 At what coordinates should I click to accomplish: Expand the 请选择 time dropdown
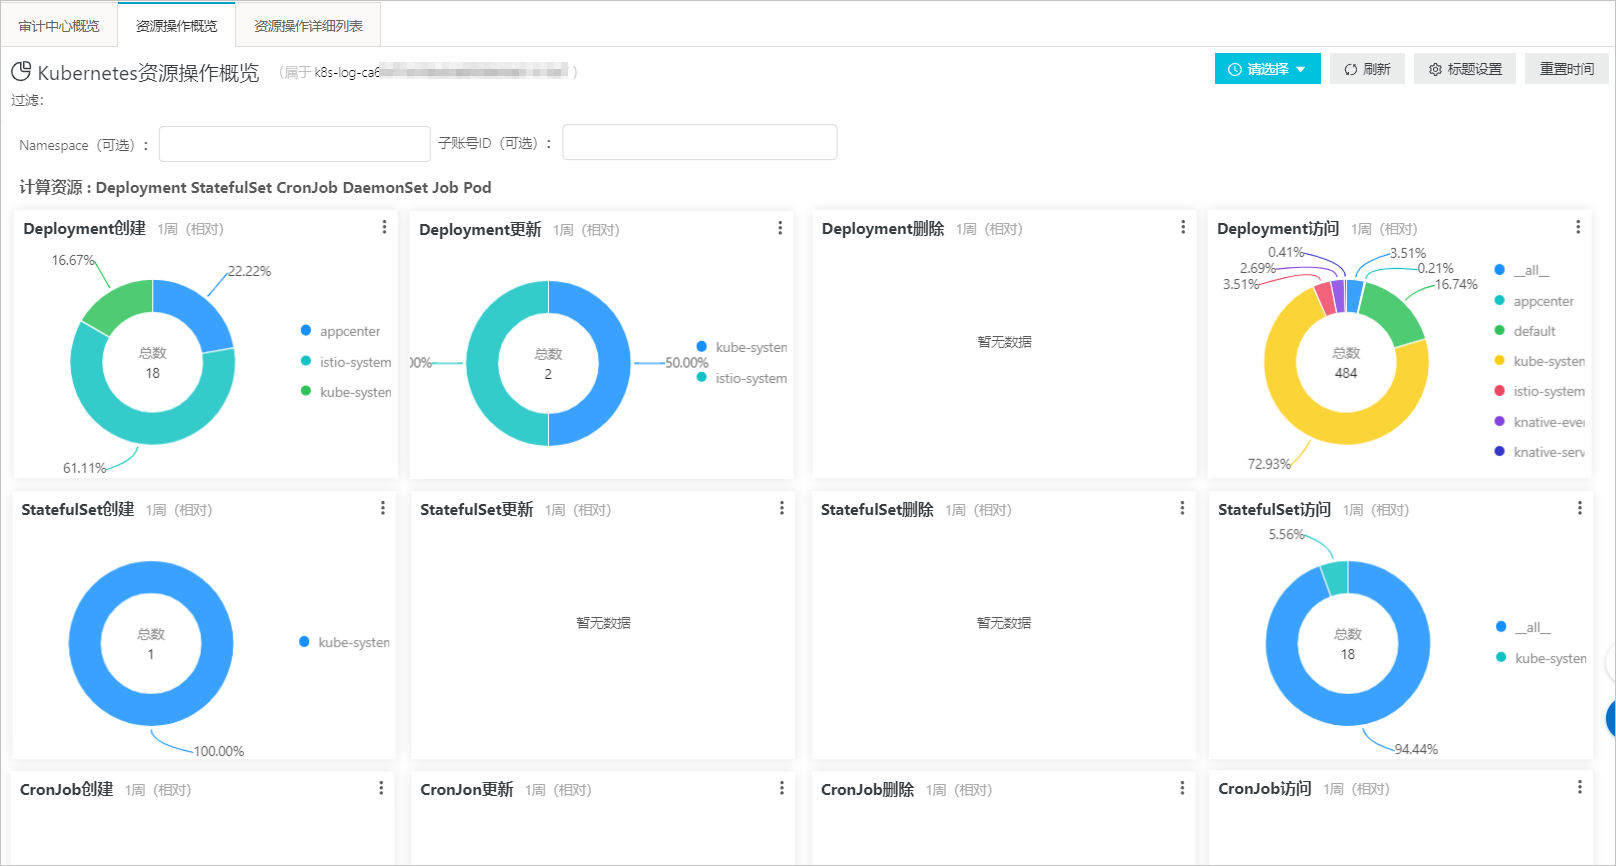pos(1267,69)
